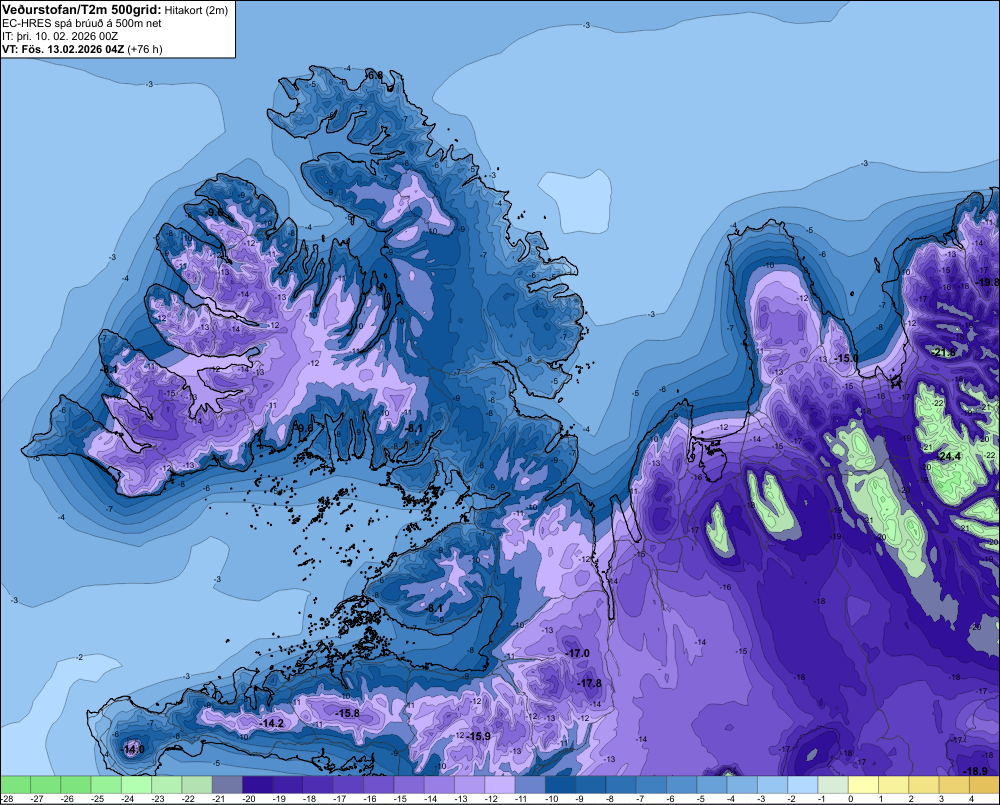Click the 'EC-HRES spá brúuð á 500m net' line
Viewport: 1000px width, 805px height.
[x=82, y=23]
